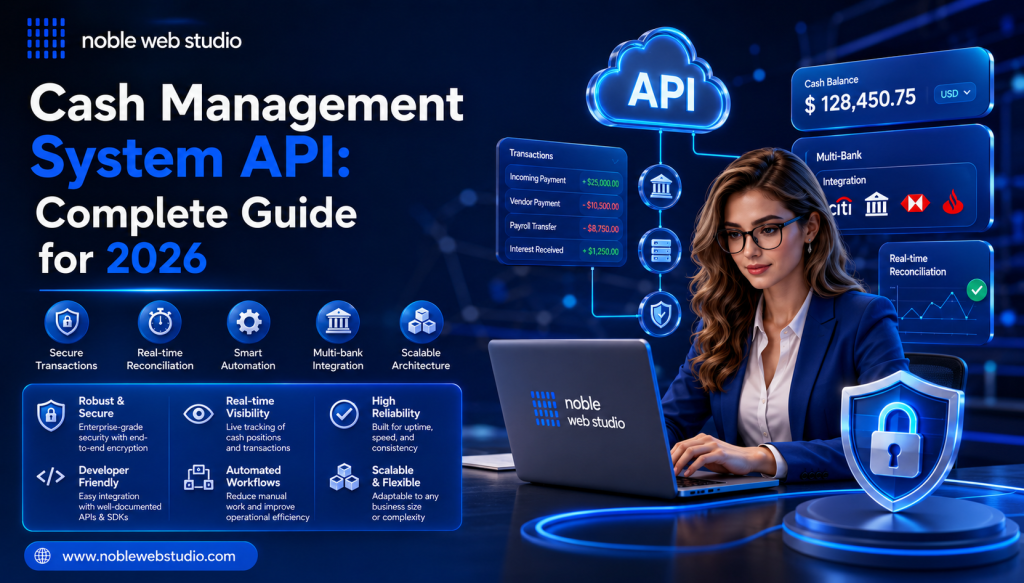Click 'Reduce manual work' description text
Viewport: 1024px width, 583px height.
268,507
